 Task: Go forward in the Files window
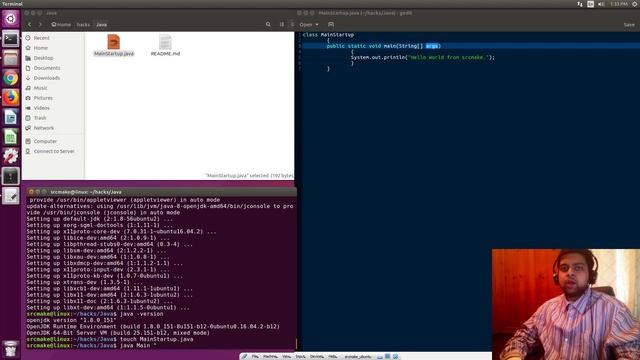40,24
